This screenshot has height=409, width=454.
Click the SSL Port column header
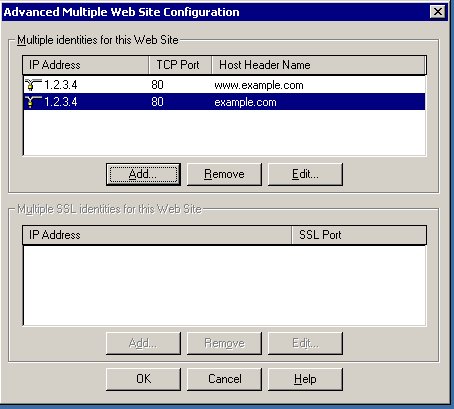[x=359, y=235]
